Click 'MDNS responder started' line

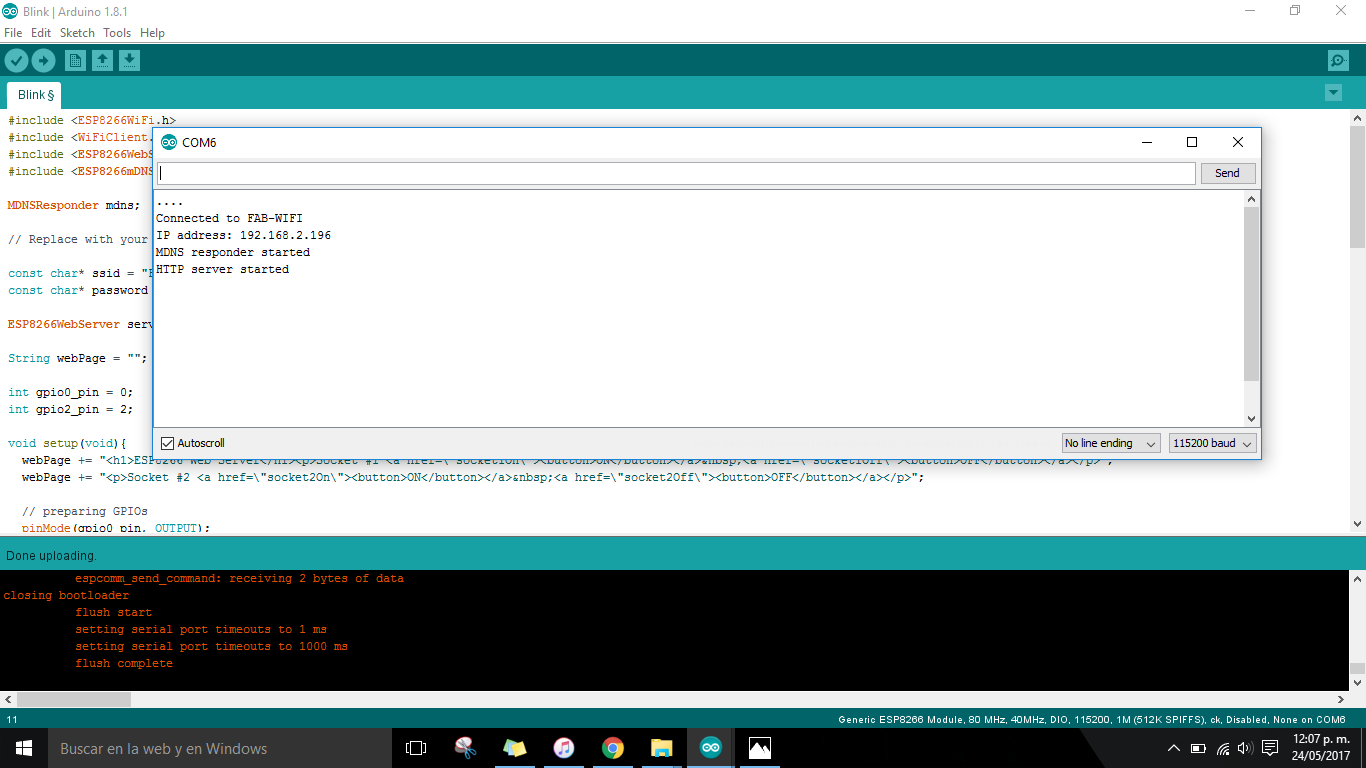[233, 253]
